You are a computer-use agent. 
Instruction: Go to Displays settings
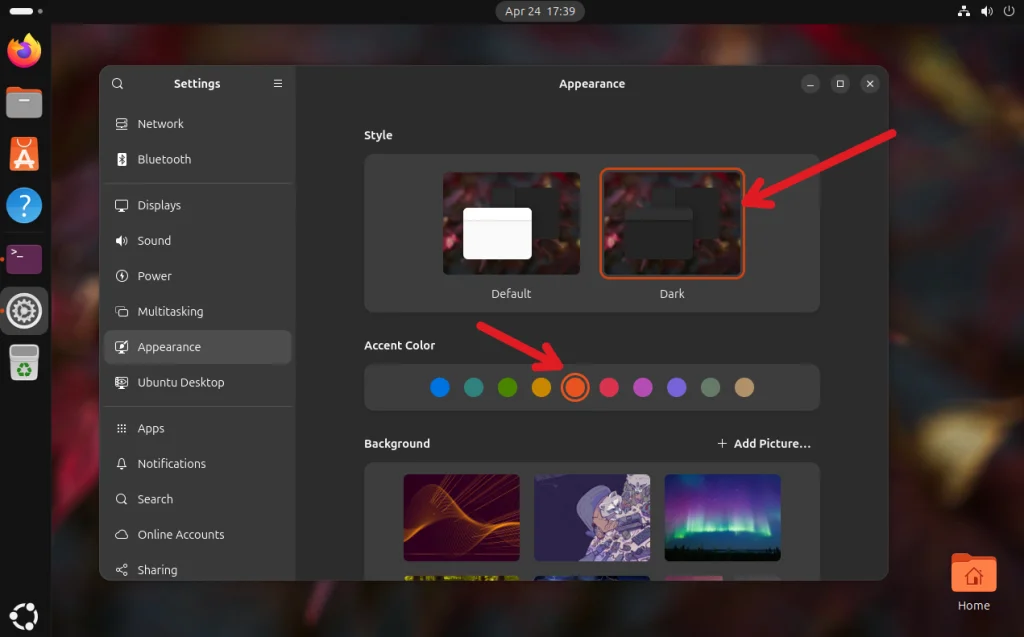[198, 205]
